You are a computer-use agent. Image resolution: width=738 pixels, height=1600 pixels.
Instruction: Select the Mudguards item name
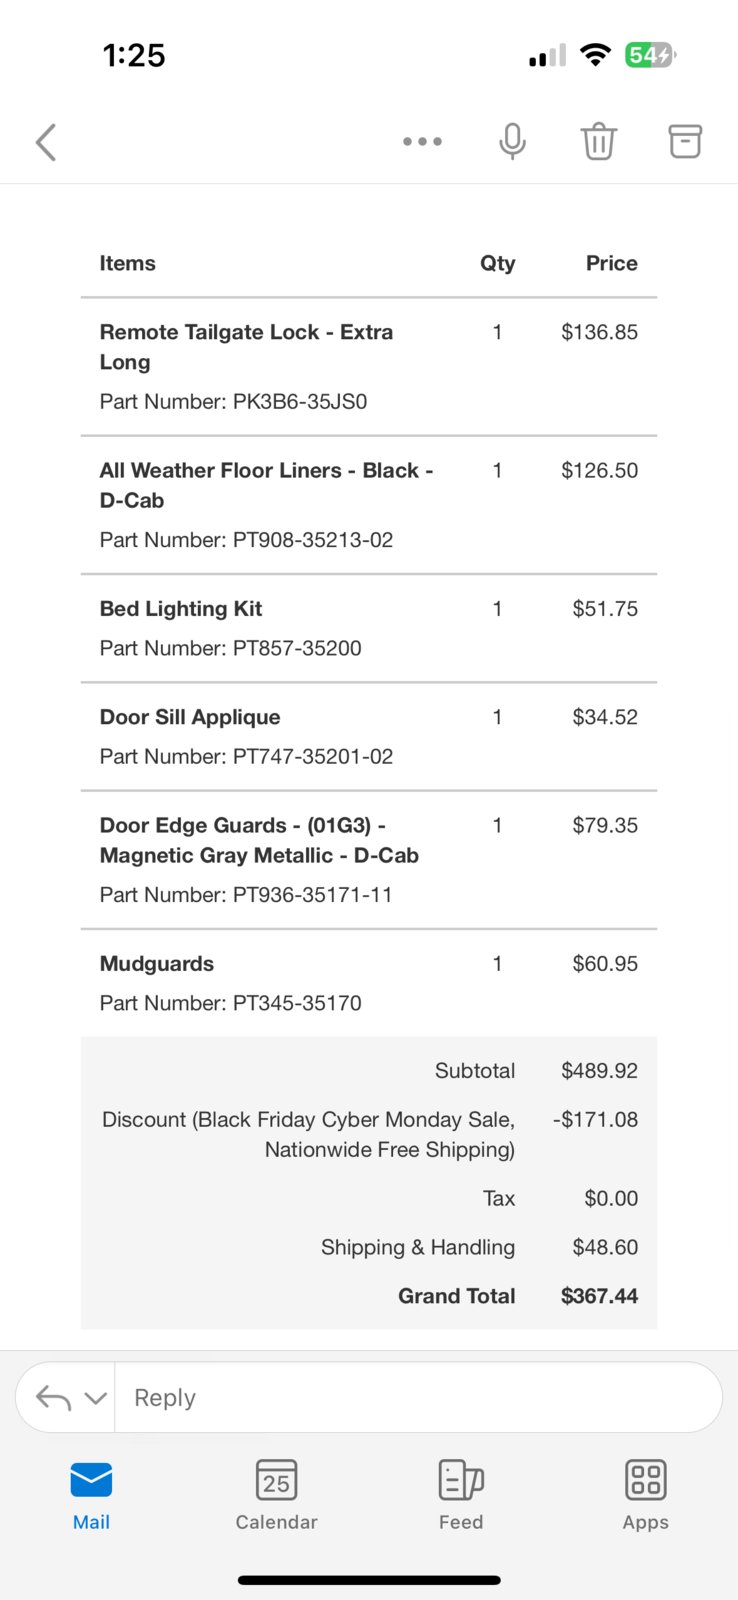(x=157, y=964)
